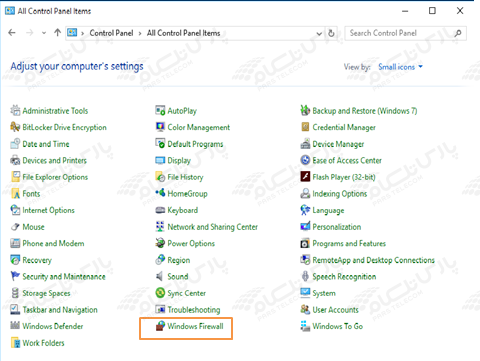
Task: Open the Credential Manager link
Action: [x=344, y=127]
